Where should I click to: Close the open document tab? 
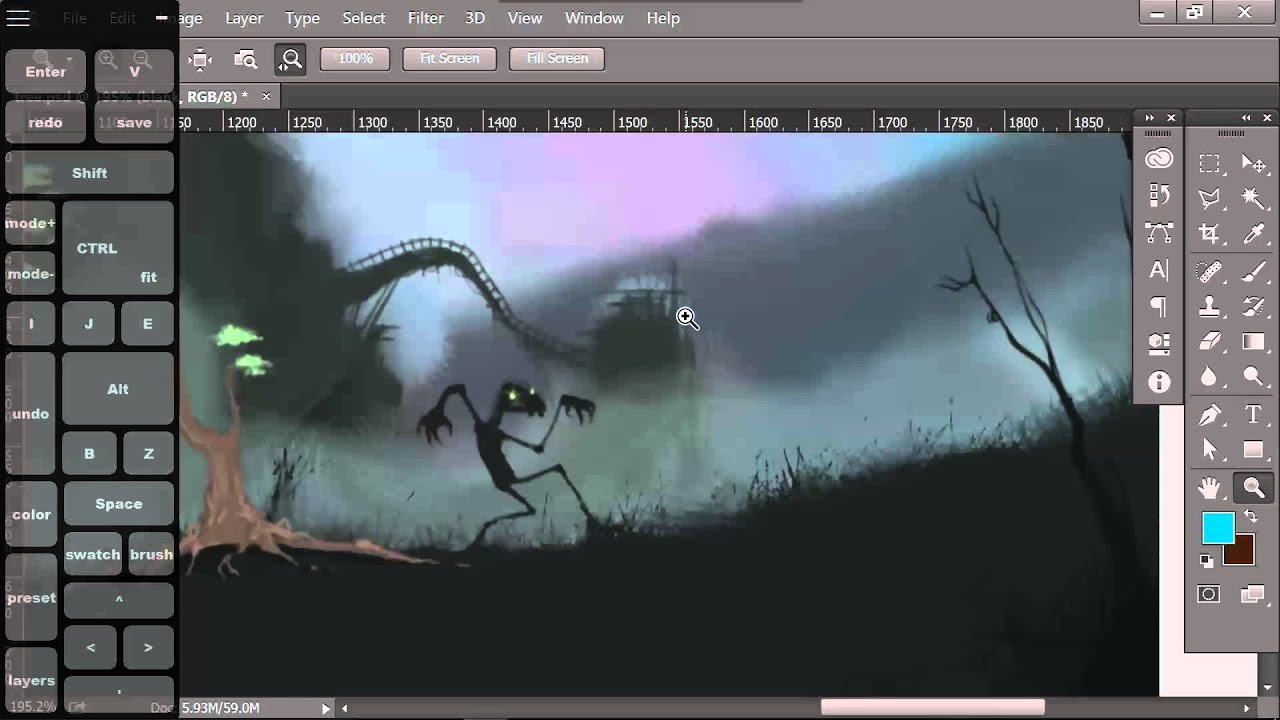click(266, 96)
